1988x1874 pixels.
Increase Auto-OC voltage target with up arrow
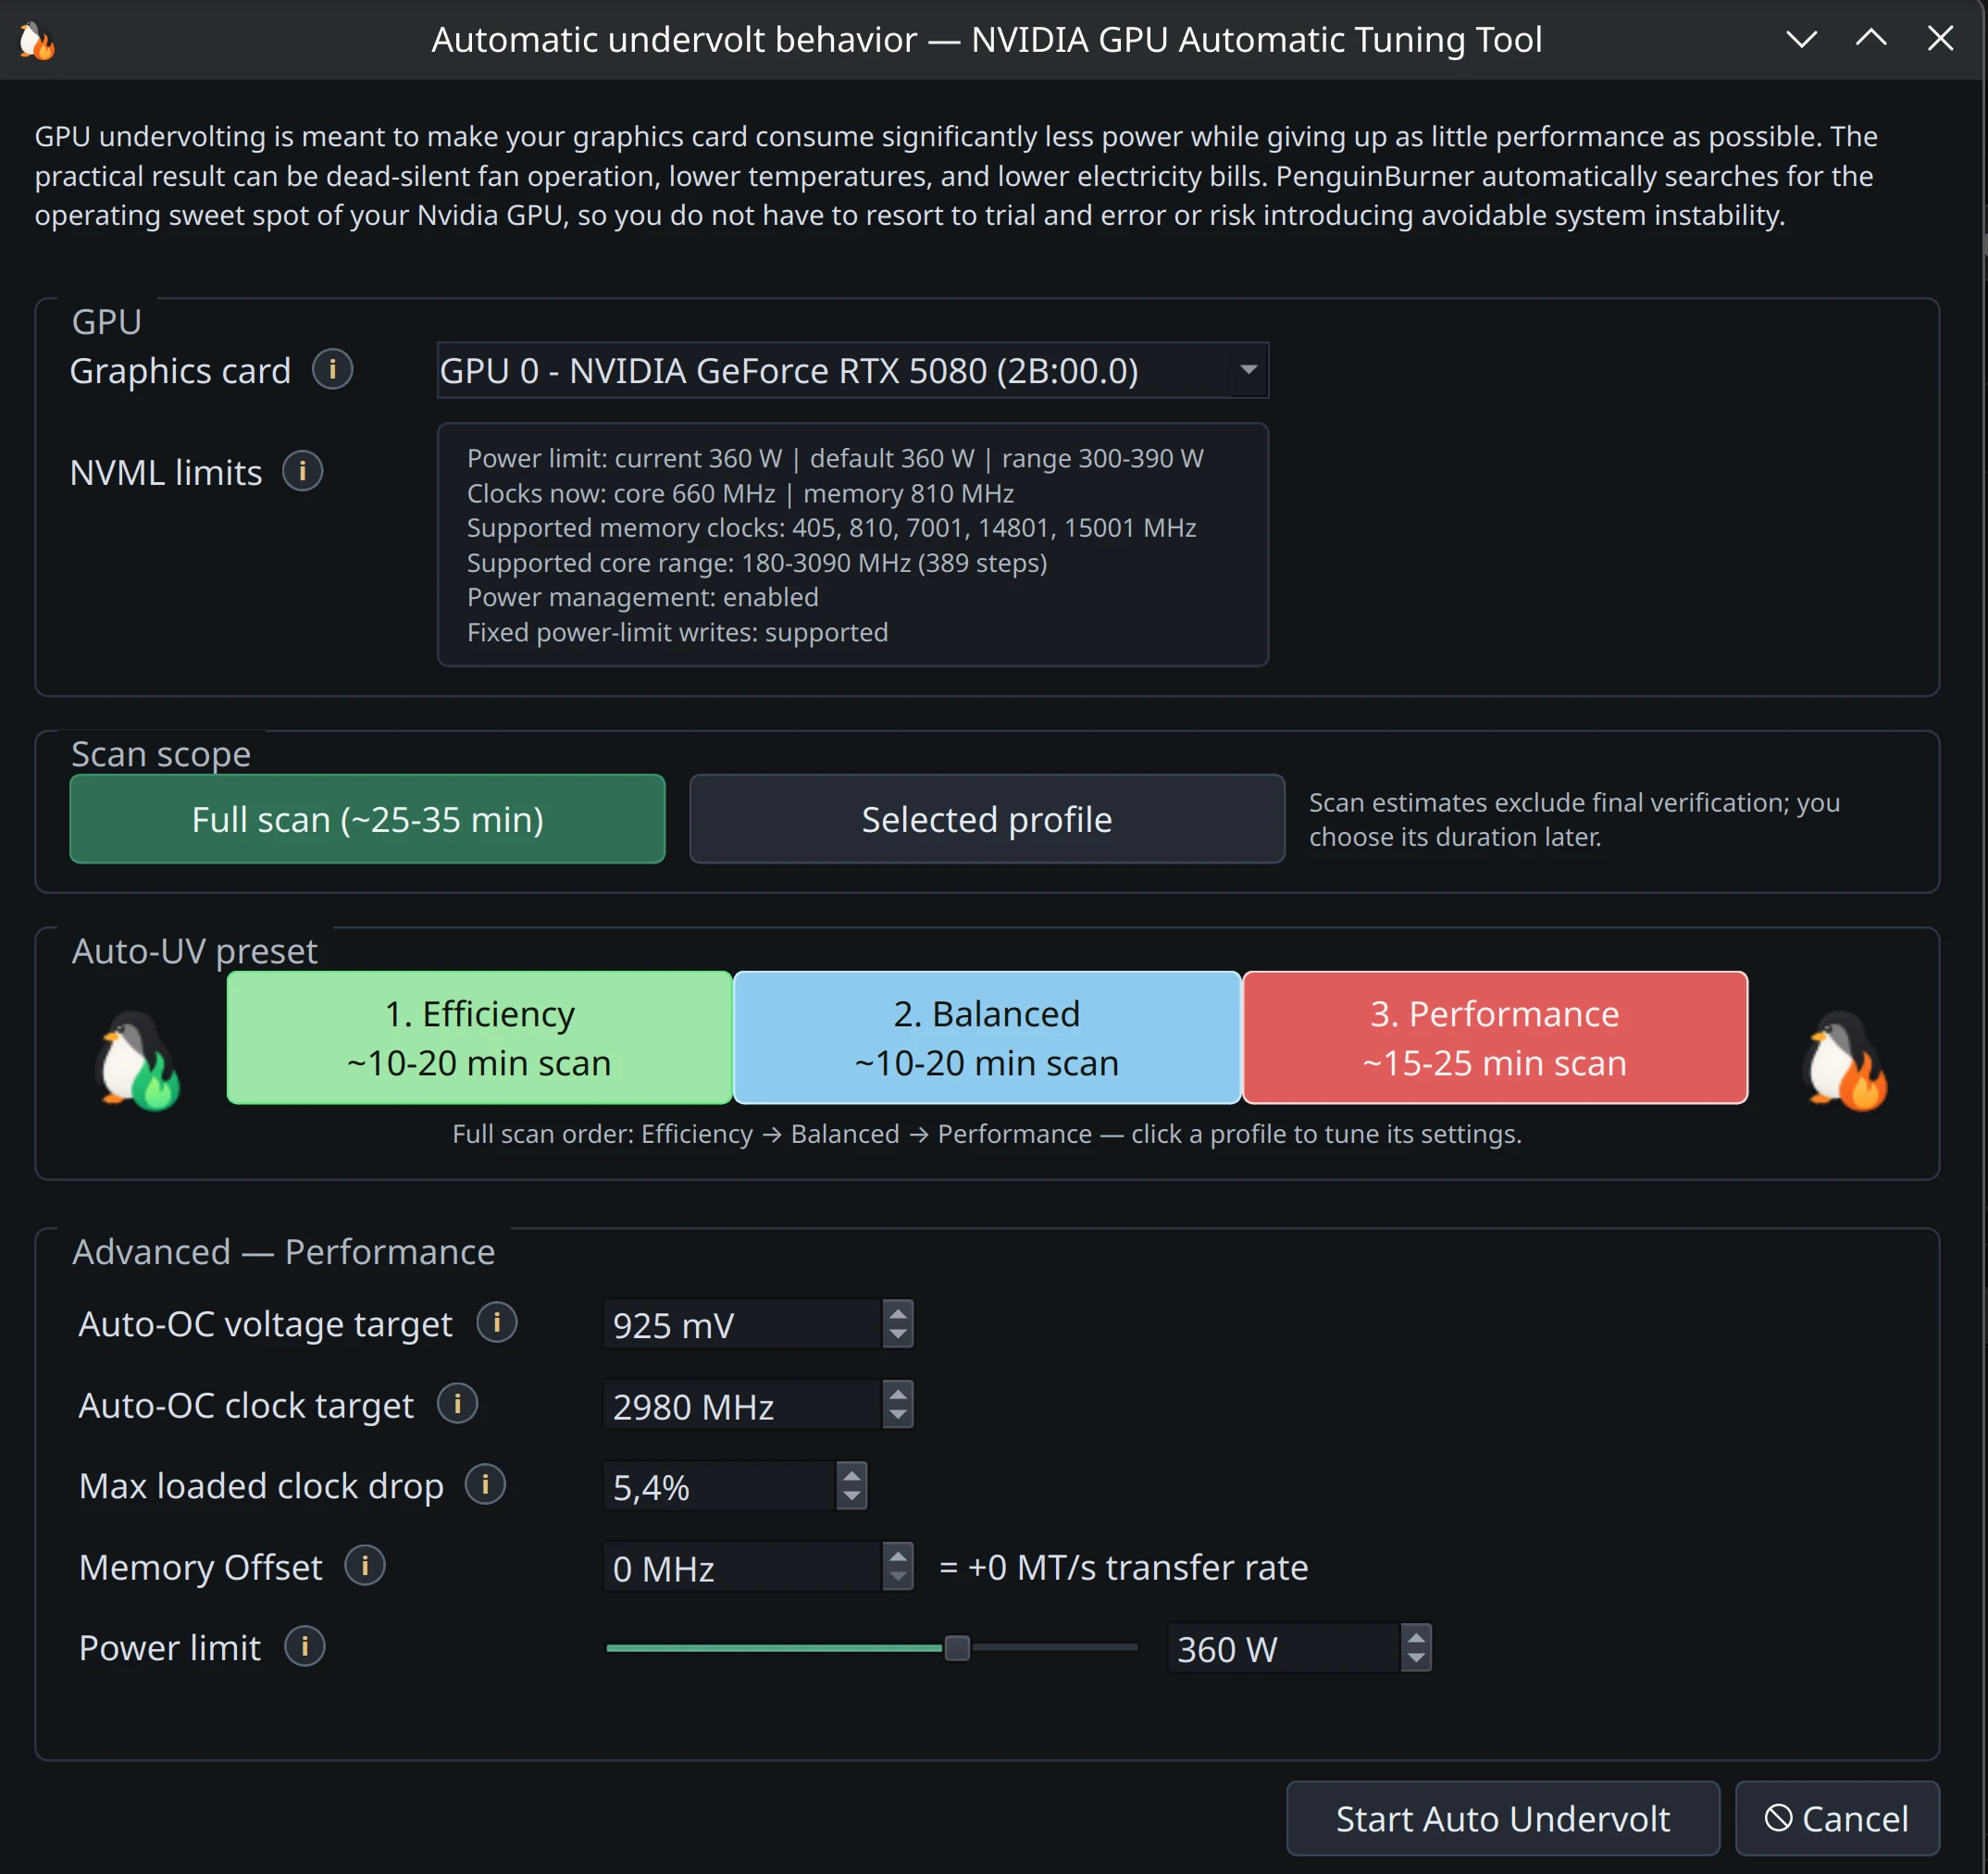click(x=898, y=1314)
